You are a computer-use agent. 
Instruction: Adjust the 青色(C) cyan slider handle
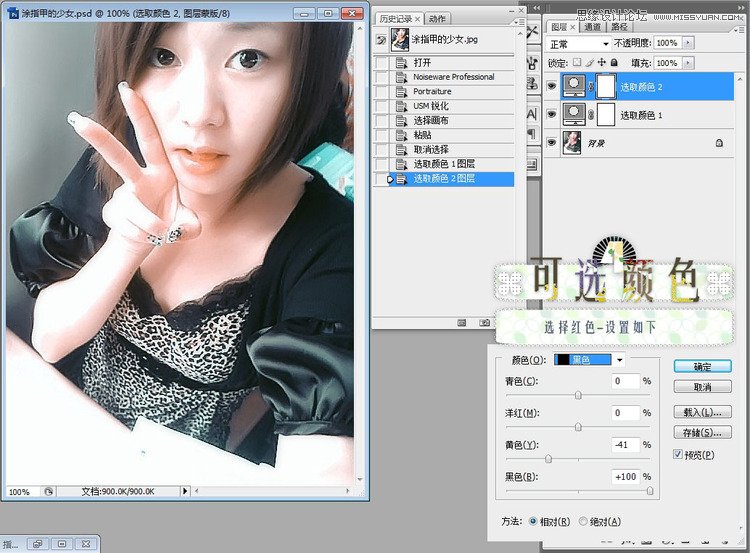578,395
